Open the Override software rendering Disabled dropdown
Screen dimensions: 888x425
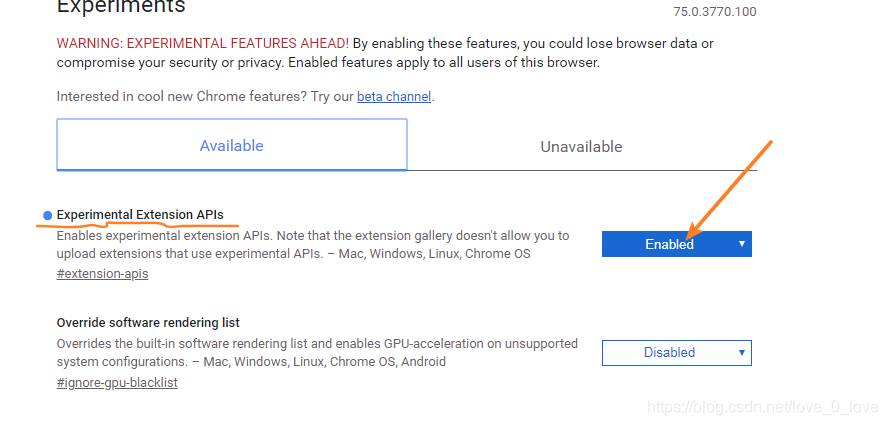pos(670,352)
